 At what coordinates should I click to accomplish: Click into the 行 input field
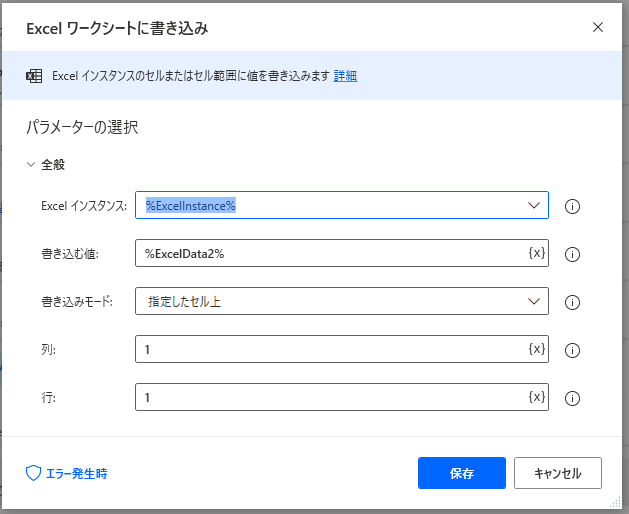point(332,397)
